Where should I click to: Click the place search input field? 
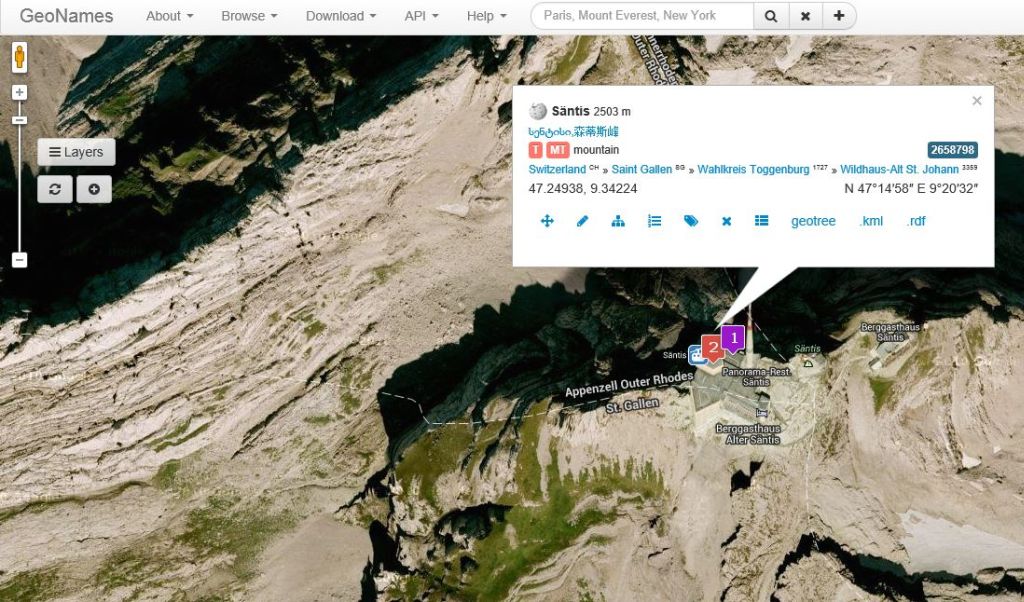[642, 16]
